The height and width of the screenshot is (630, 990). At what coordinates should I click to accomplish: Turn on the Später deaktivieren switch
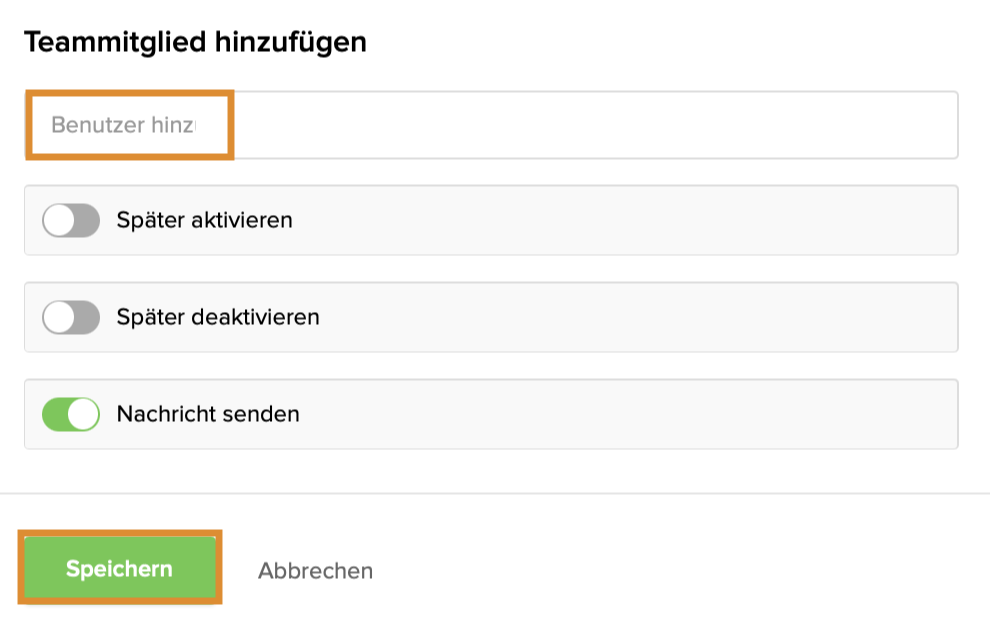(71, 318)
